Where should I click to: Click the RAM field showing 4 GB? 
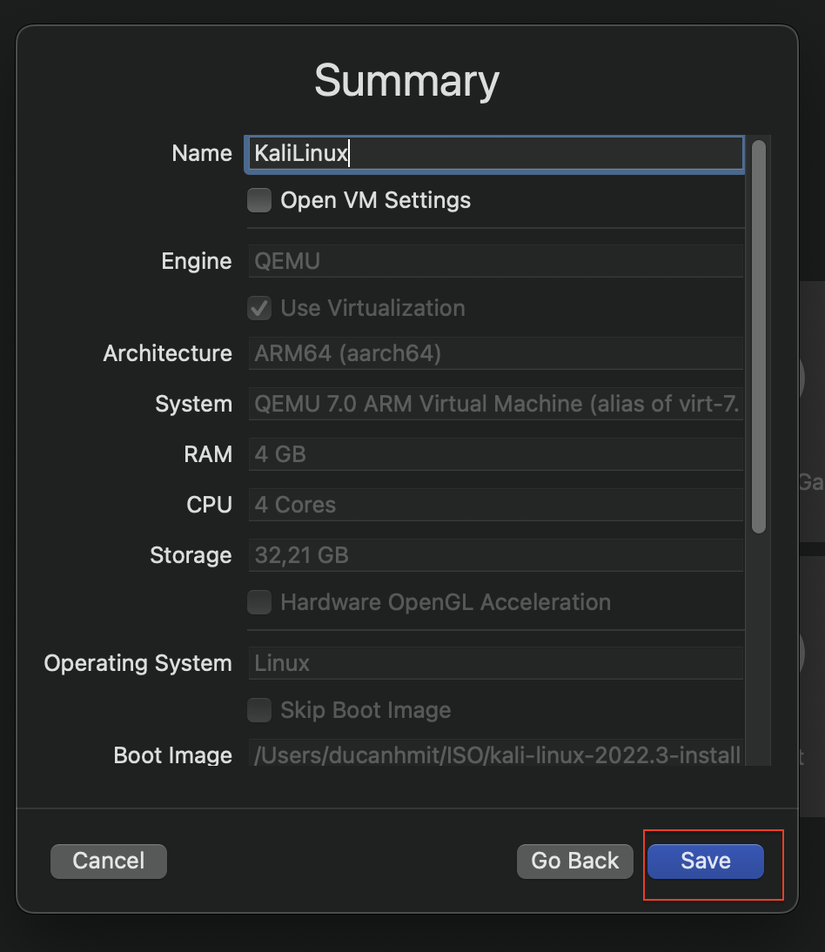494,454
